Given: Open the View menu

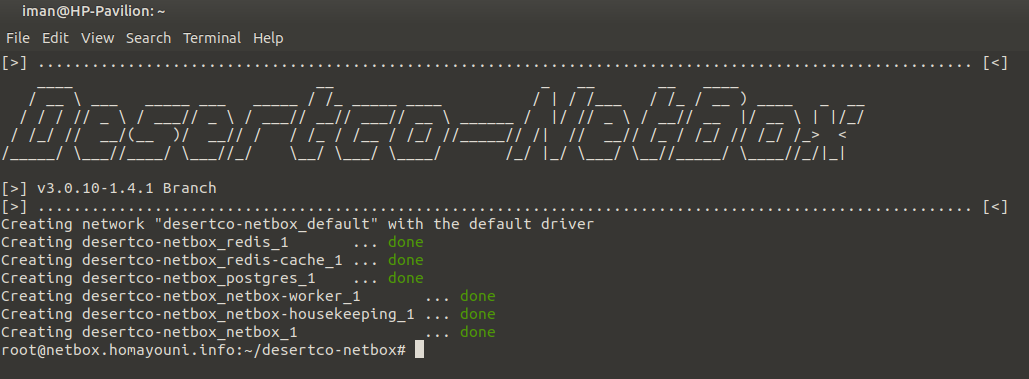Looking at the screenshot, I should tap(97, 38).
